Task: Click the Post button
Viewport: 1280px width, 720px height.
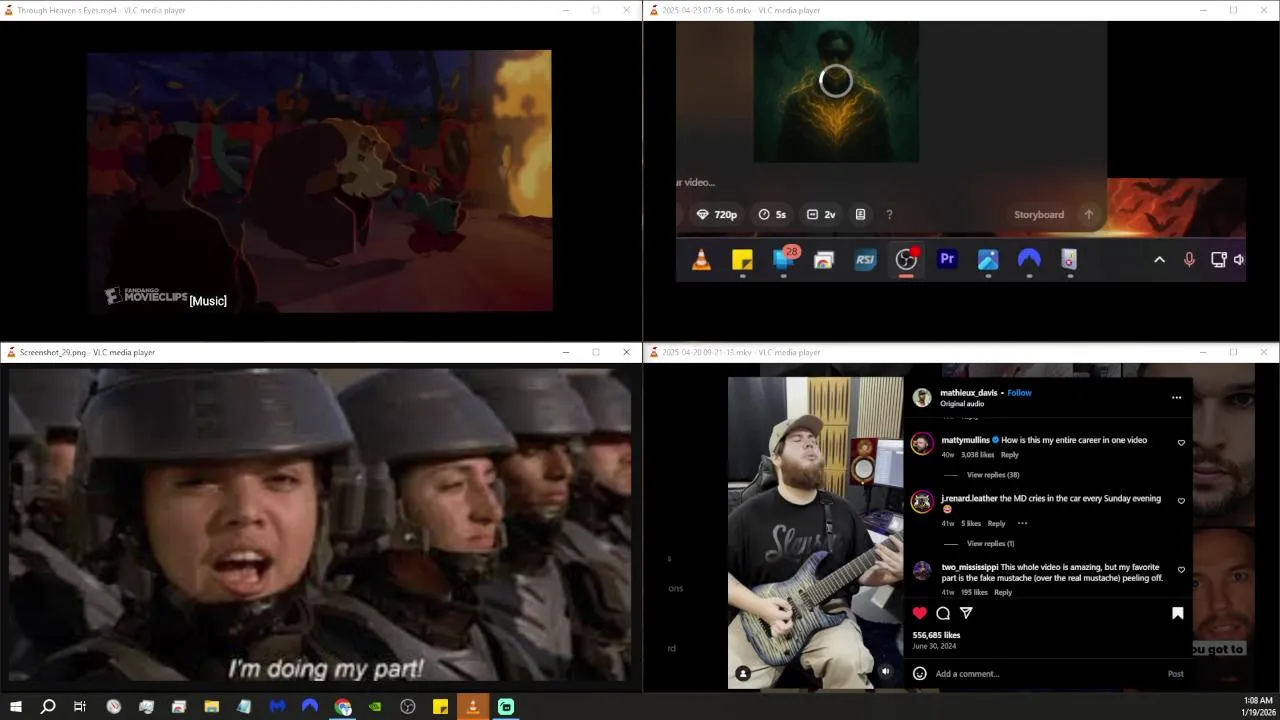Action: click(1175, 674)
